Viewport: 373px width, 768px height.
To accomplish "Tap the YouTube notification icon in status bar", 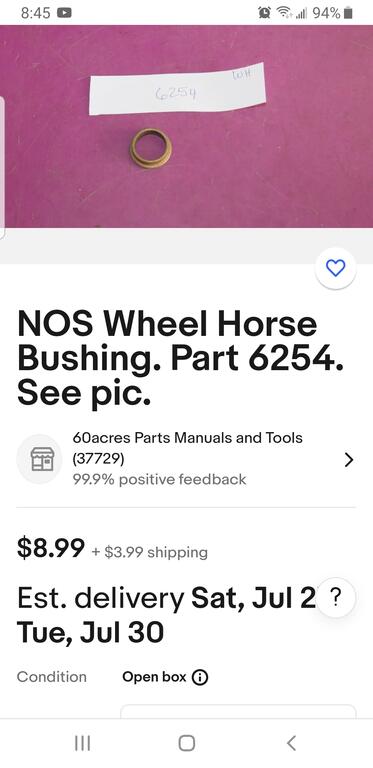I will click(65, 13).
